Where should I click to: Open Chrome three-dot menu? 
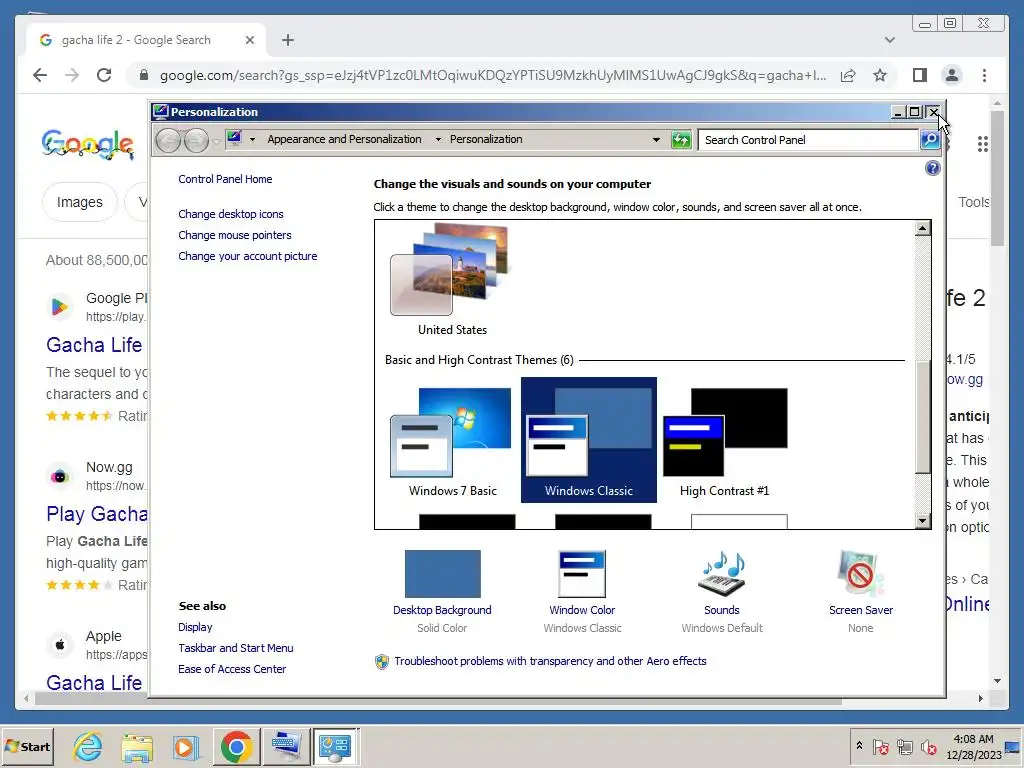tap(984, 75)
